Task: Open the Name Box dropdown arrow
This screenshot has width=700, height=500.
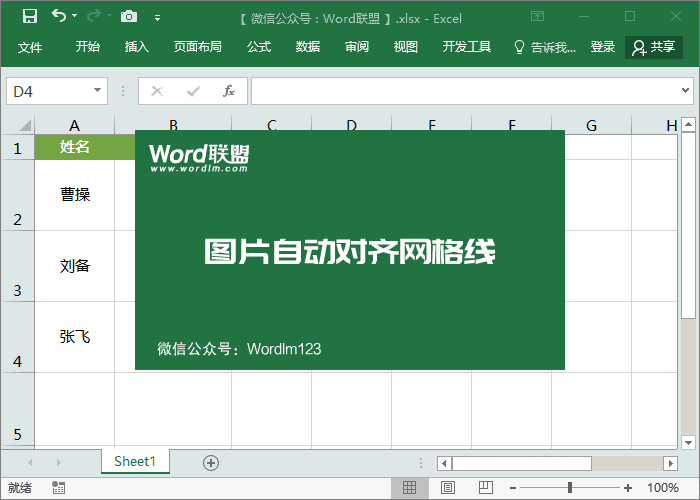Action: pos(98,91)
